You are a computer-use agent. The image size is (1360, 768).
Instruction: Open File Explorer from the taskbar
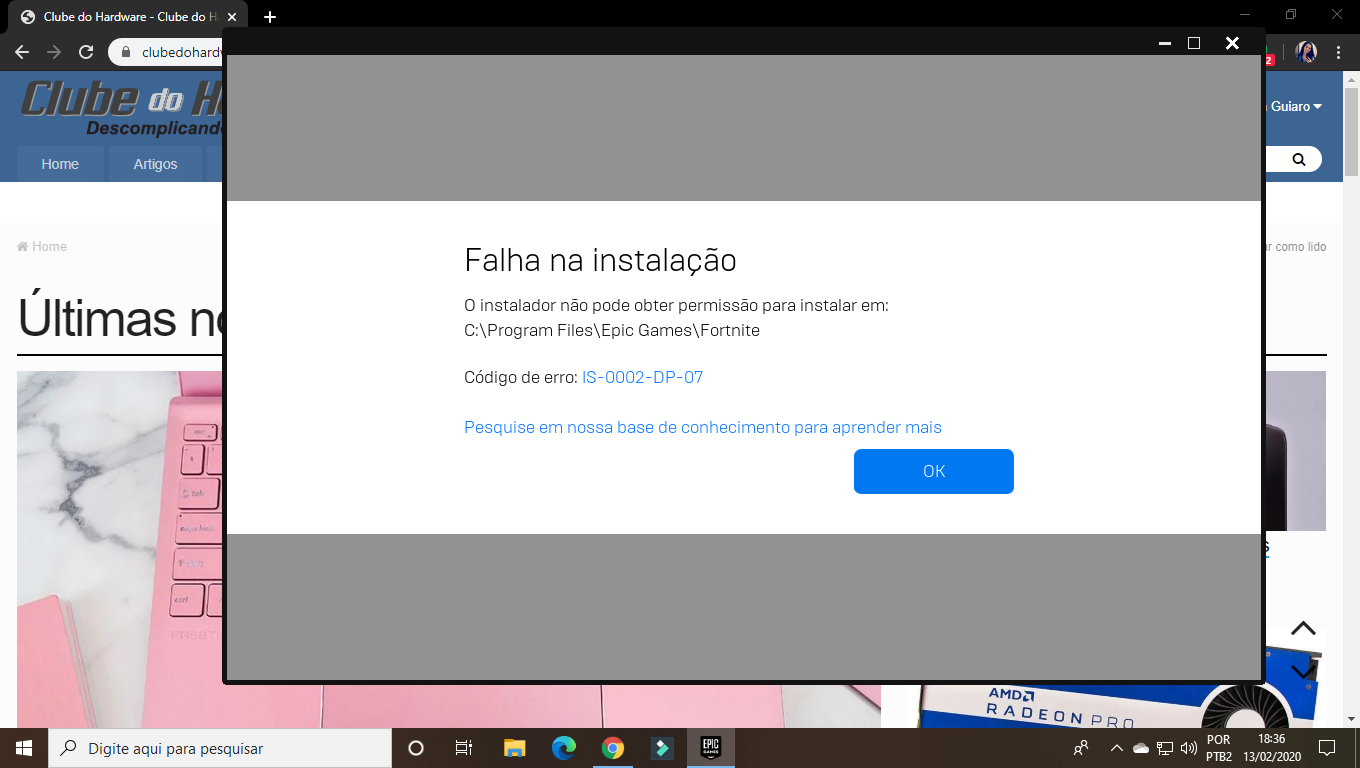pyautogui.click(x=514, y=748)
